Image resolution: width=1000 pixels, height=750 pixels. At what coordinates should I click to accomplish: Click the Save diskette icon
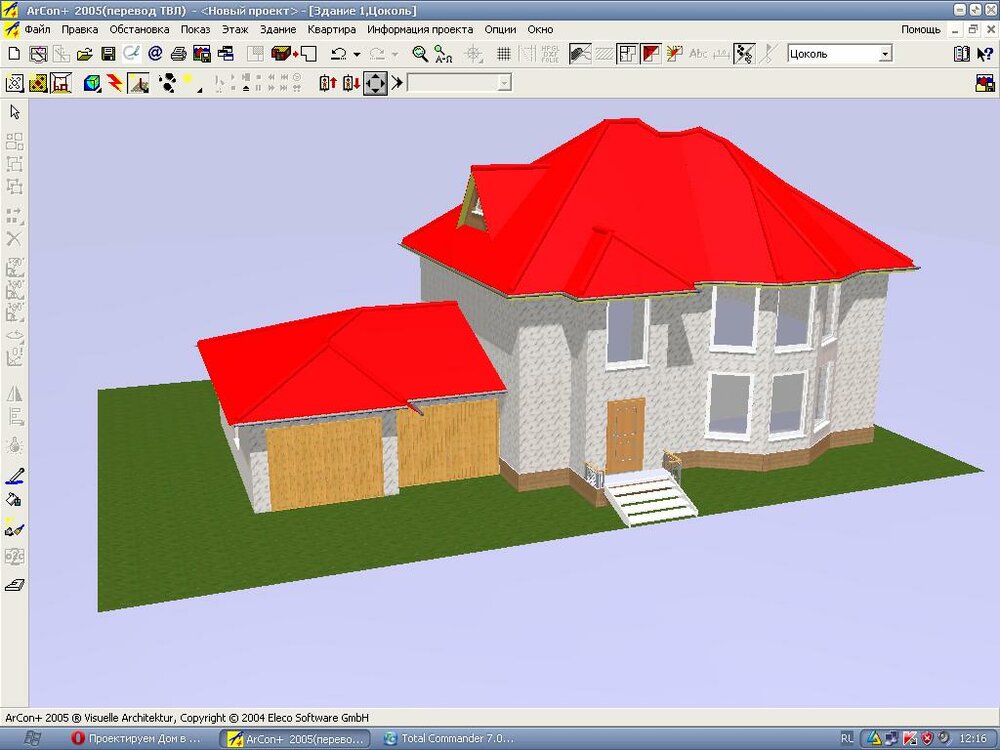(108, 54)
